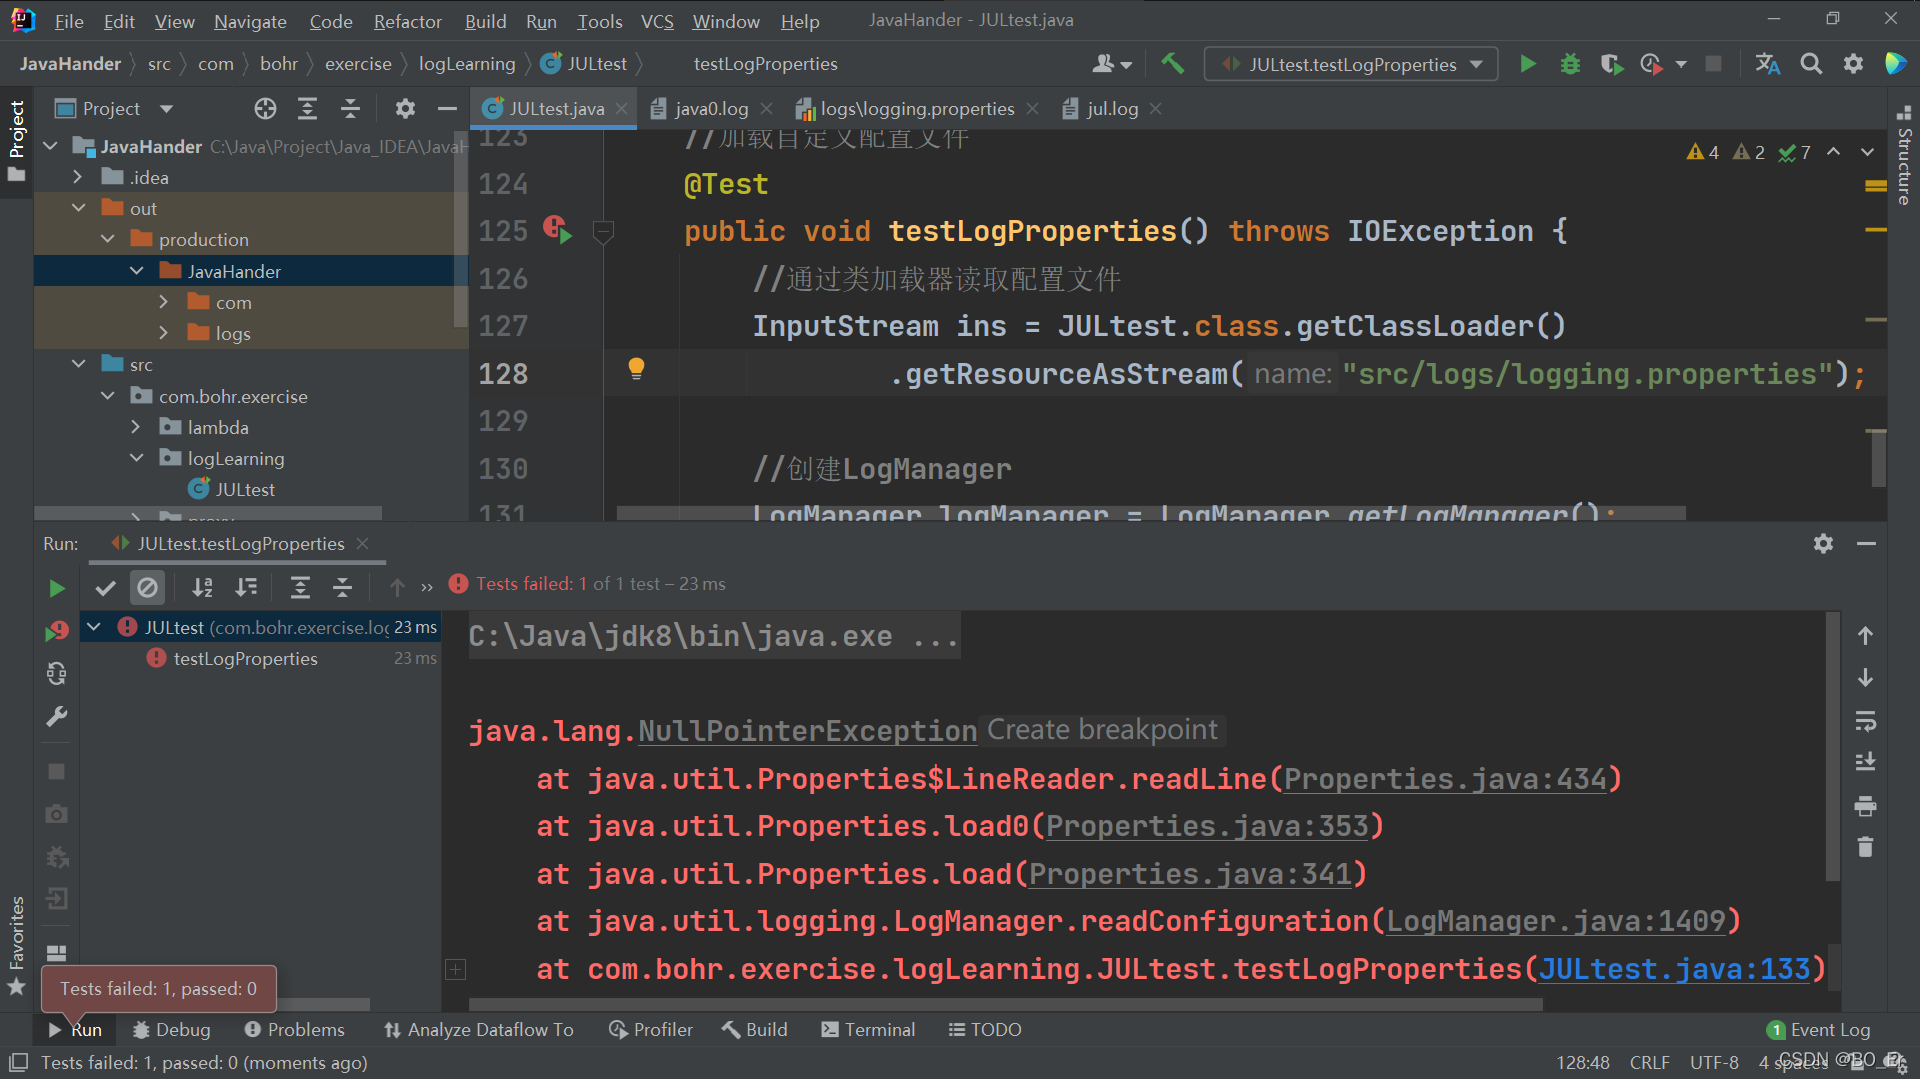Open Project view mode dropdown

coord(166,109)
